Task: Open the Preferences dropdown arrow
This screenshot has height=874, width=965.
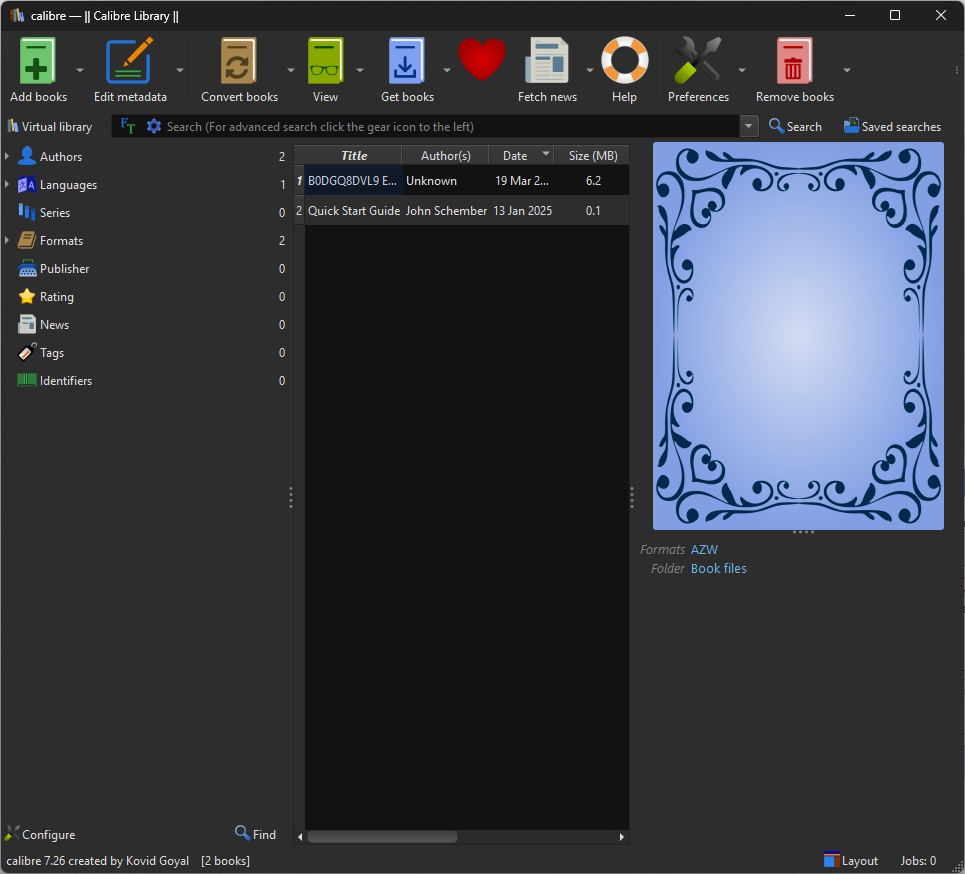Action: (742, 70)
